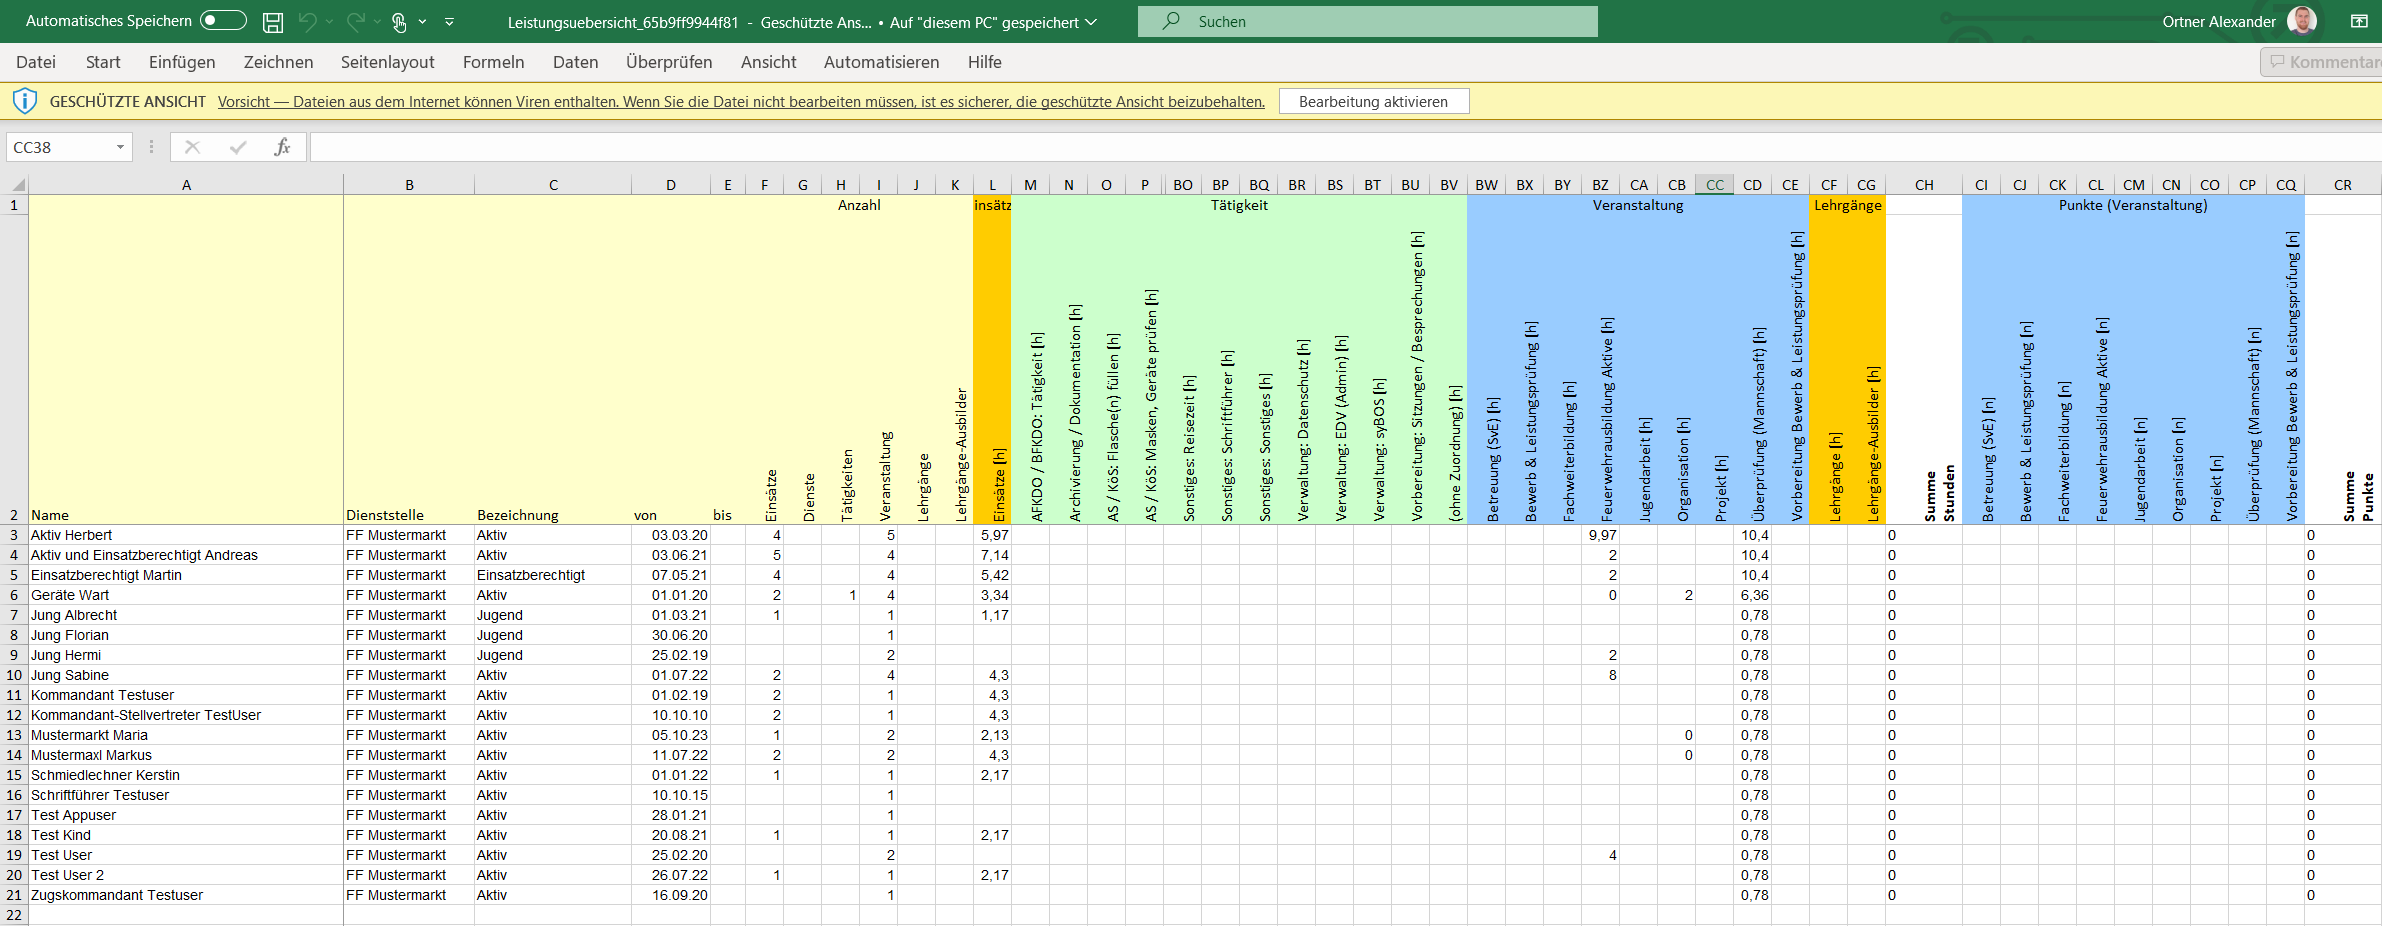Switch to the Ansicht ribbon tab
The image size is (2382, 926).
[768, 62]
